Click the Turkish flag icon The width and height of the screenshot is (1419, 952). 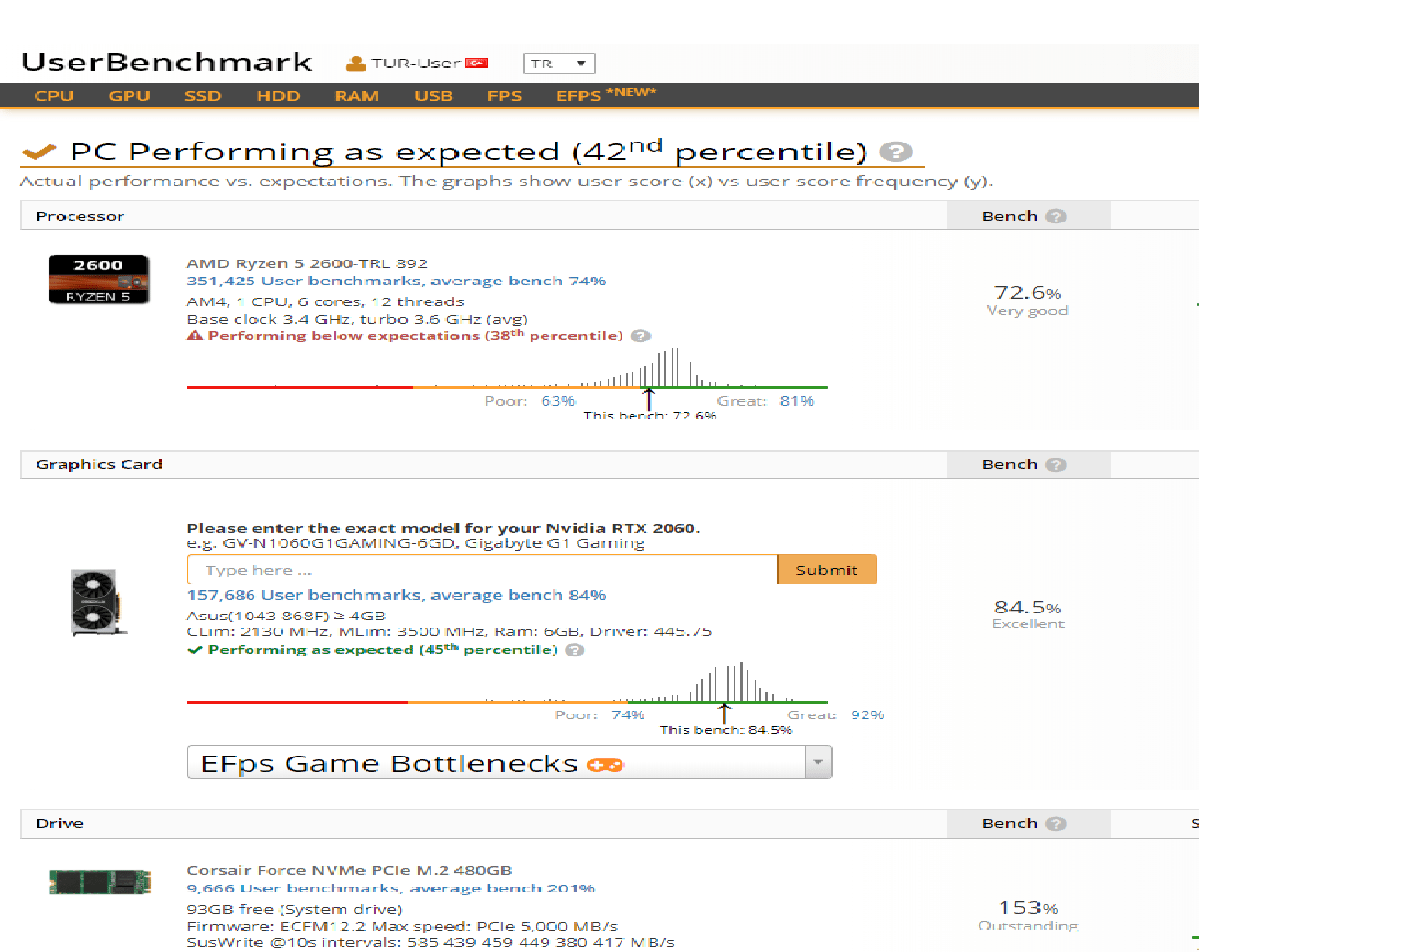tap(476, 63)
